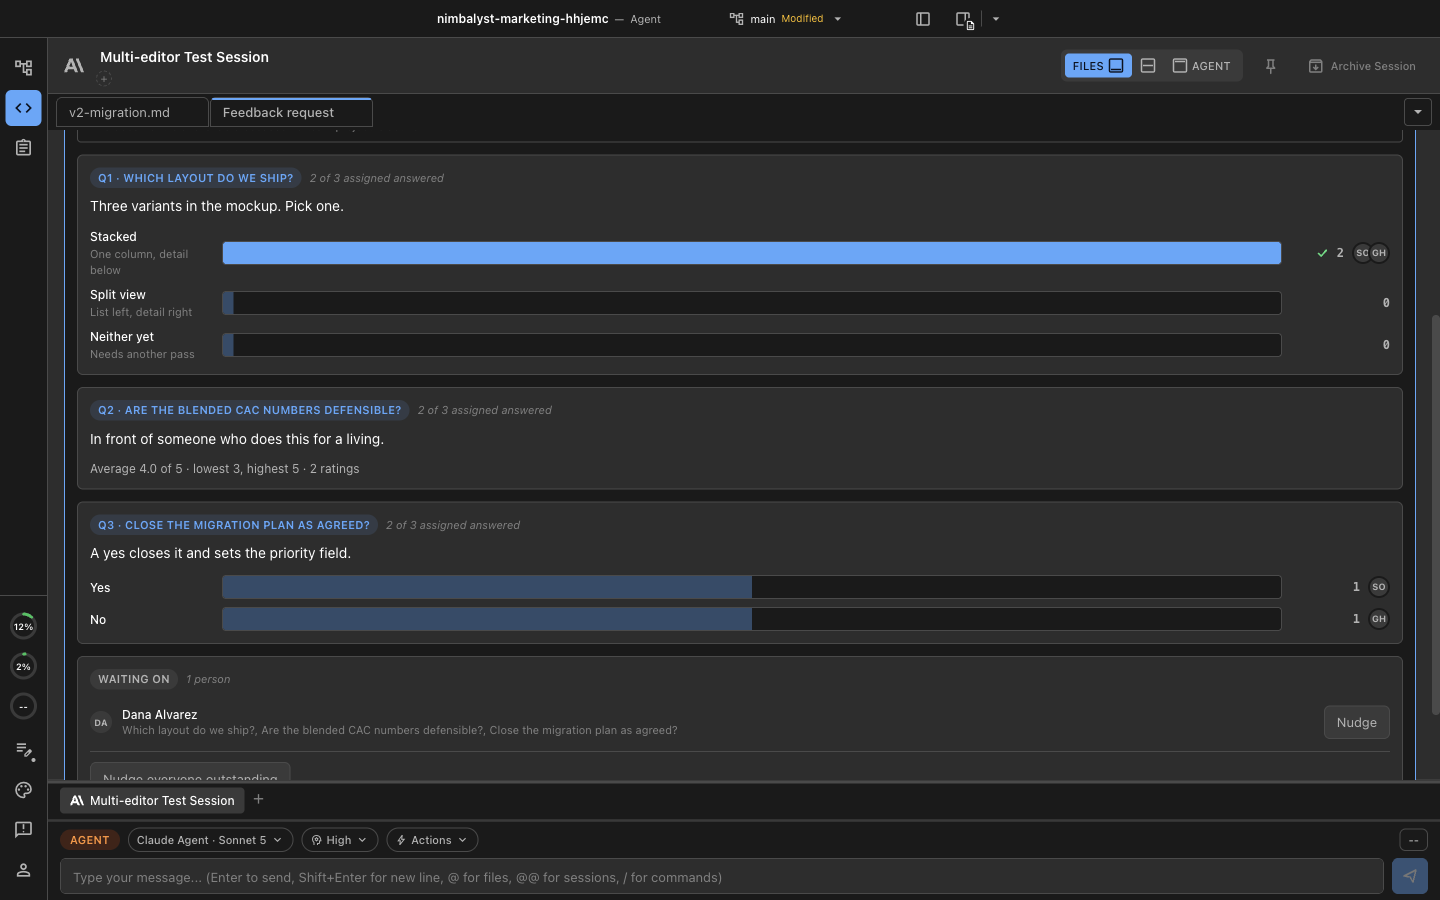Send message with the paper plane button
This screenshot has width=1440, height=900.
pos(1409,876)
